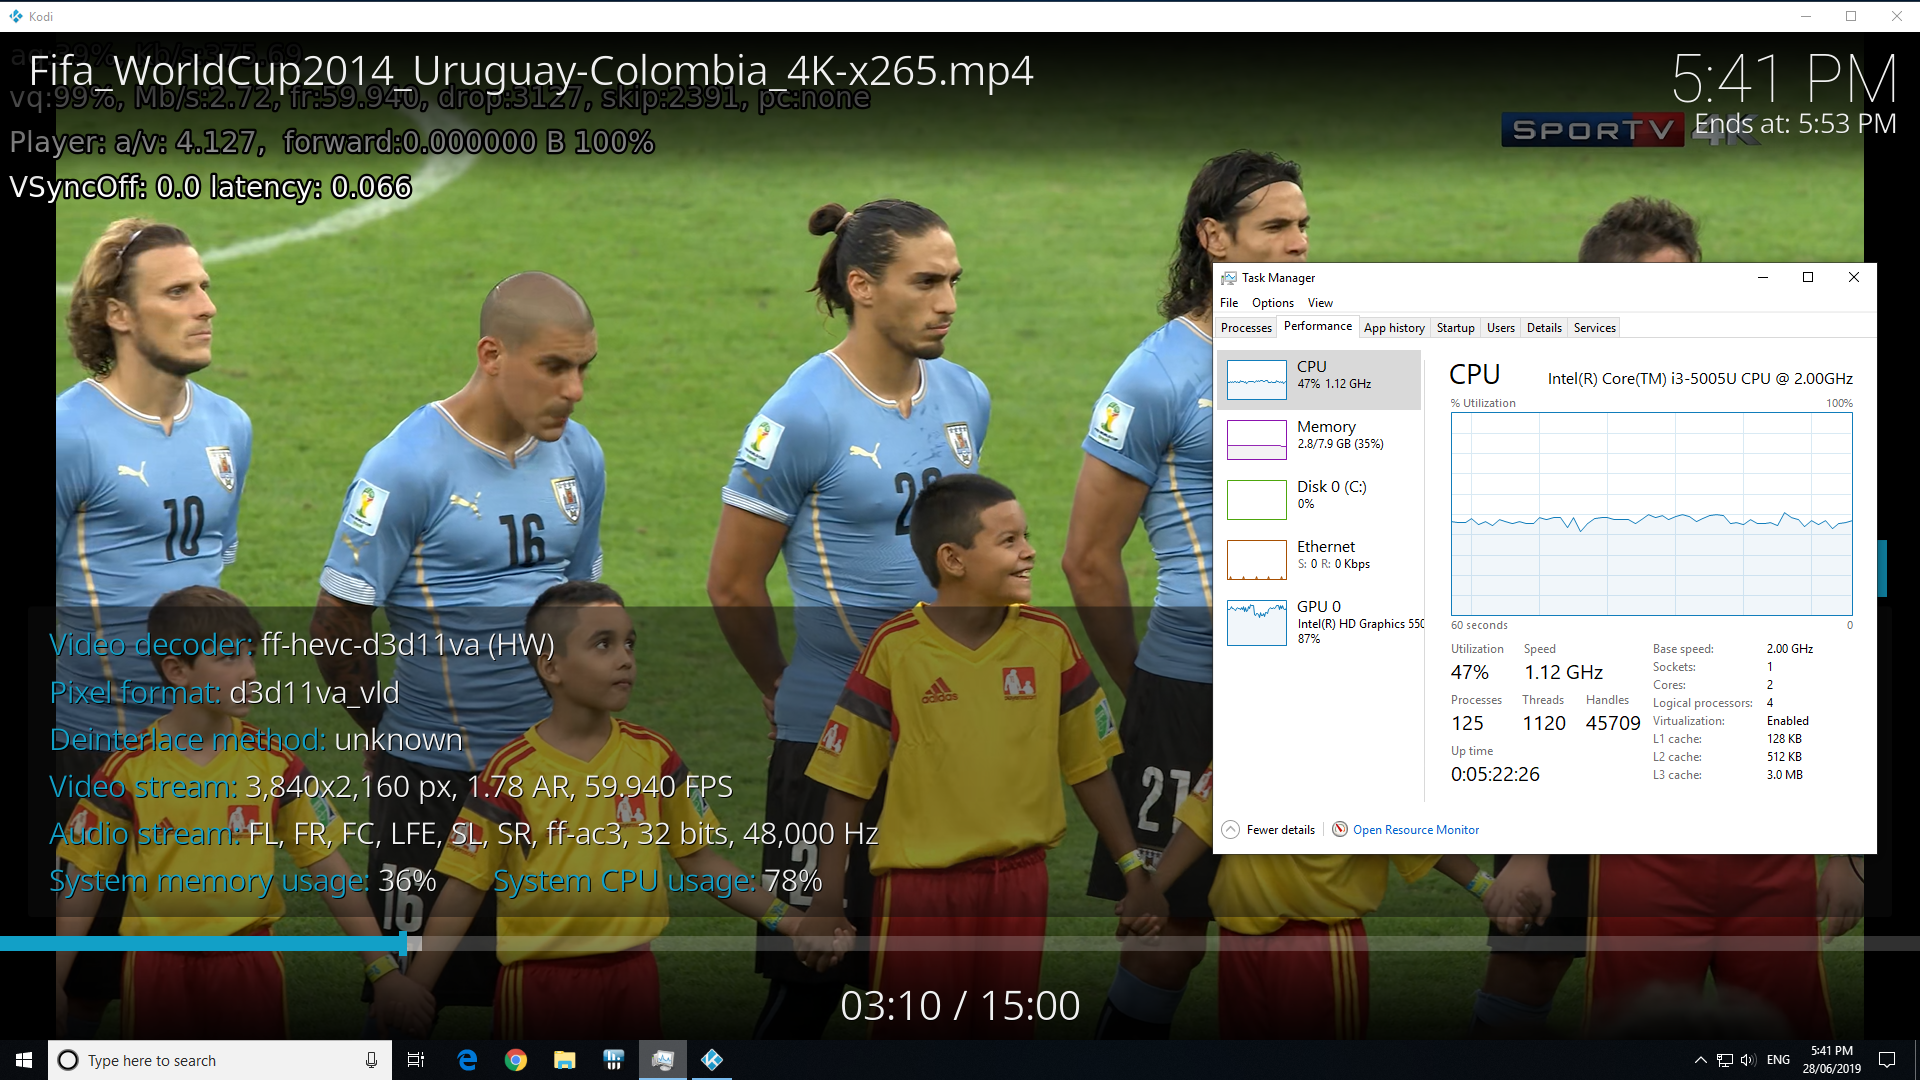Viewport: 1920px width, 1080px height.
Task: Click the Kodi playback progress bar
Action: [960, 943]
